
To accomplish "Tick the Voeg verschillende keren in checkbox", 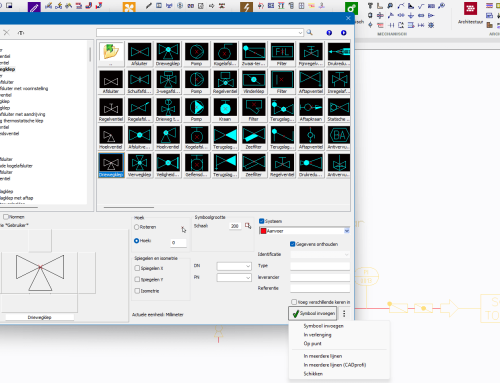I will tap(294, 302).
